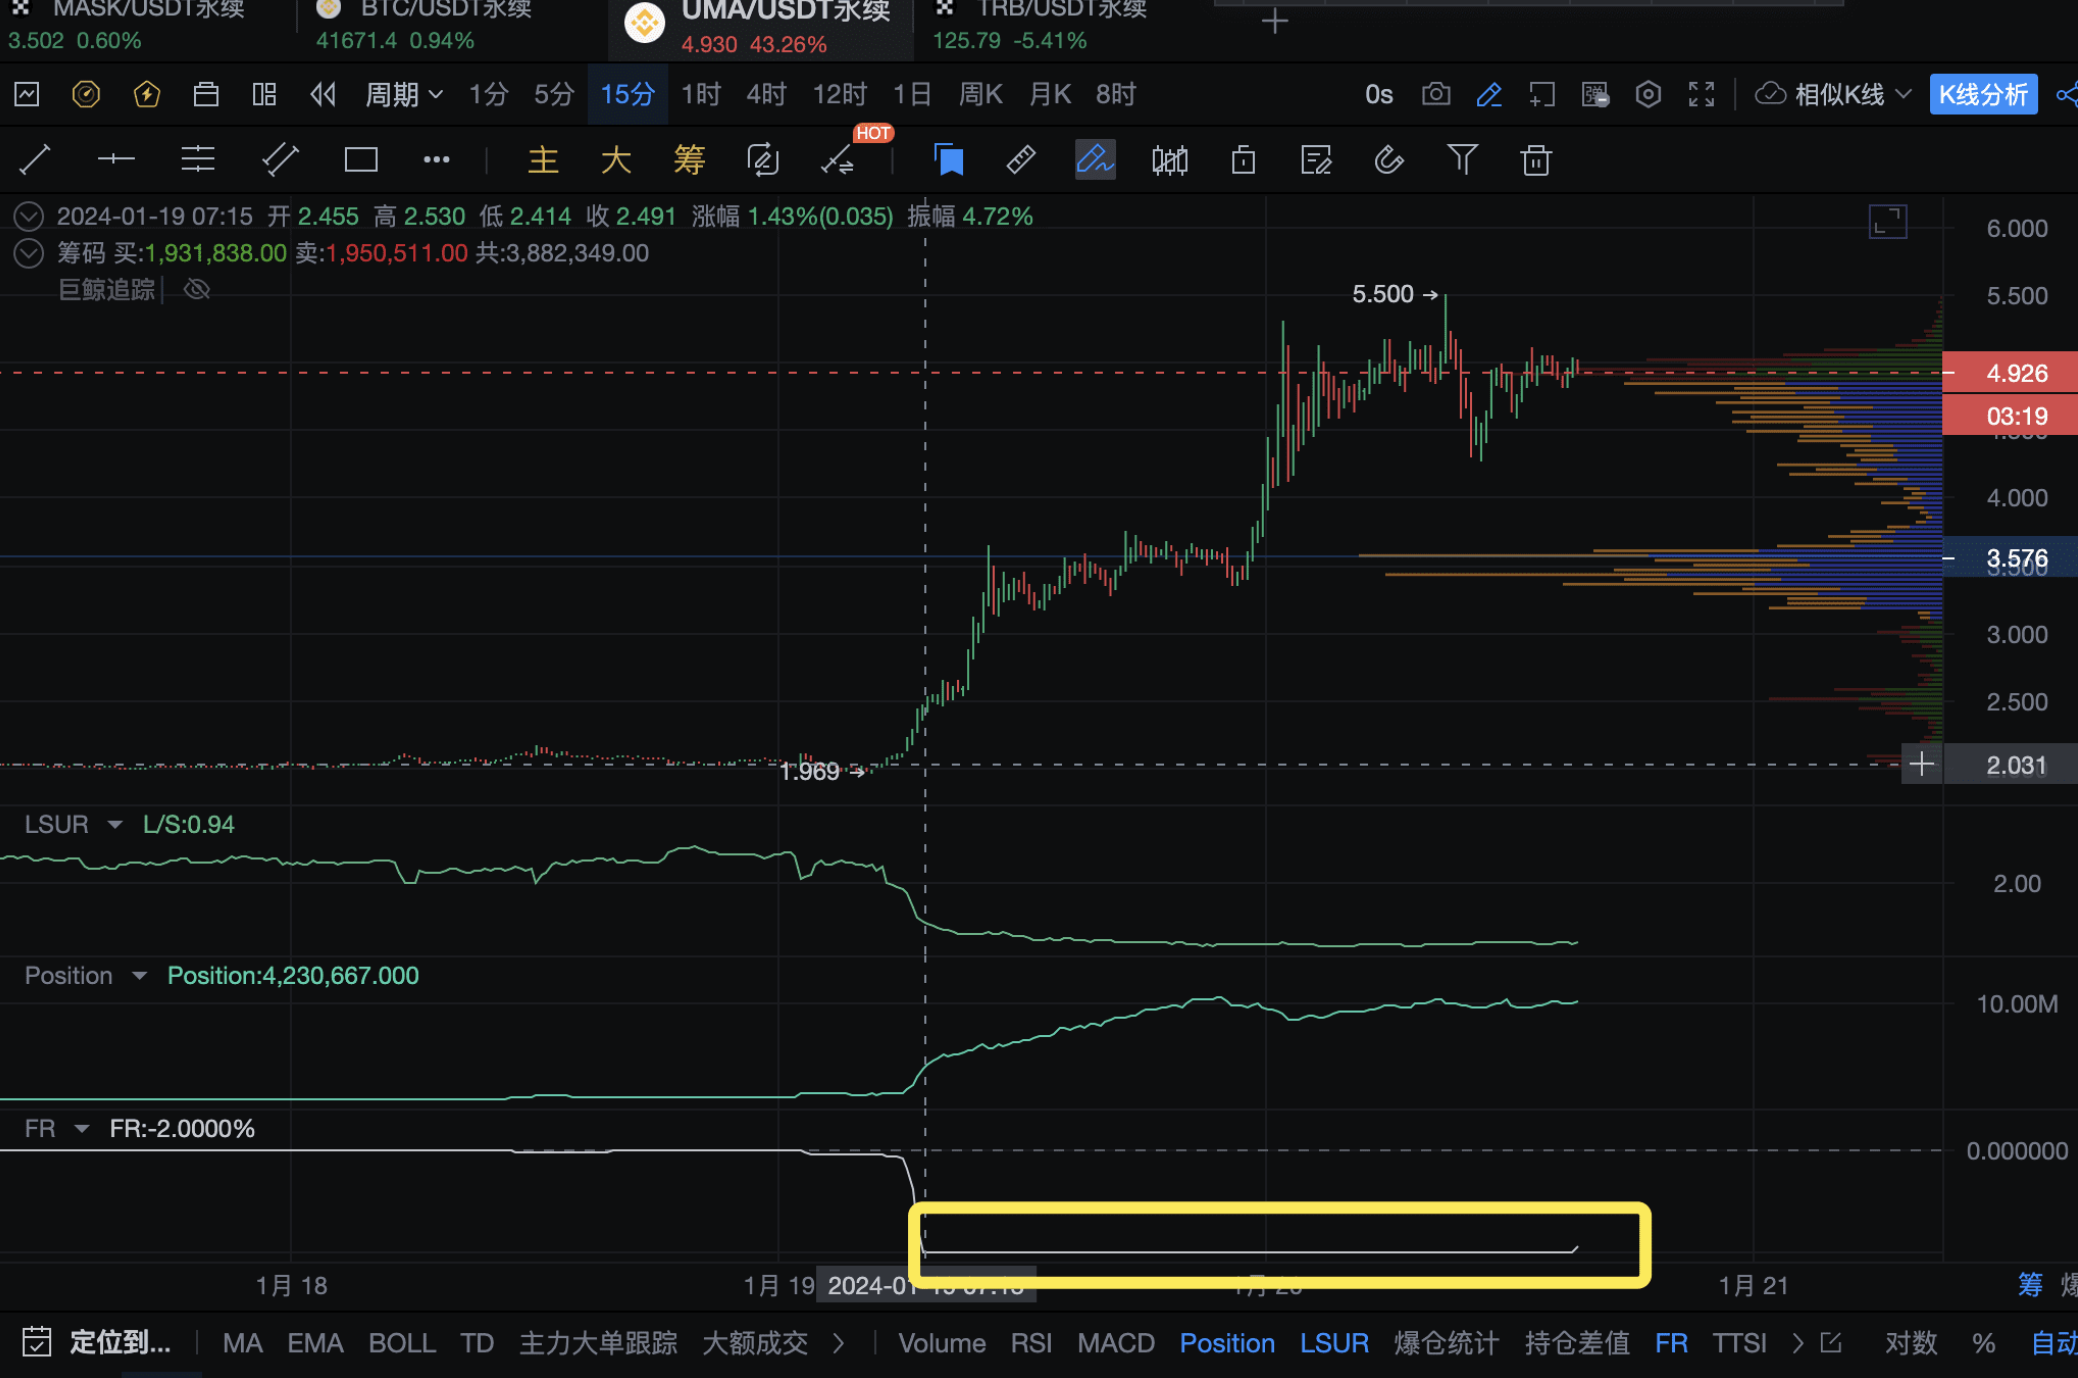Select the 周K timeframe
Viewport: 2078px width, 1378px height.
tap(980, 94)
